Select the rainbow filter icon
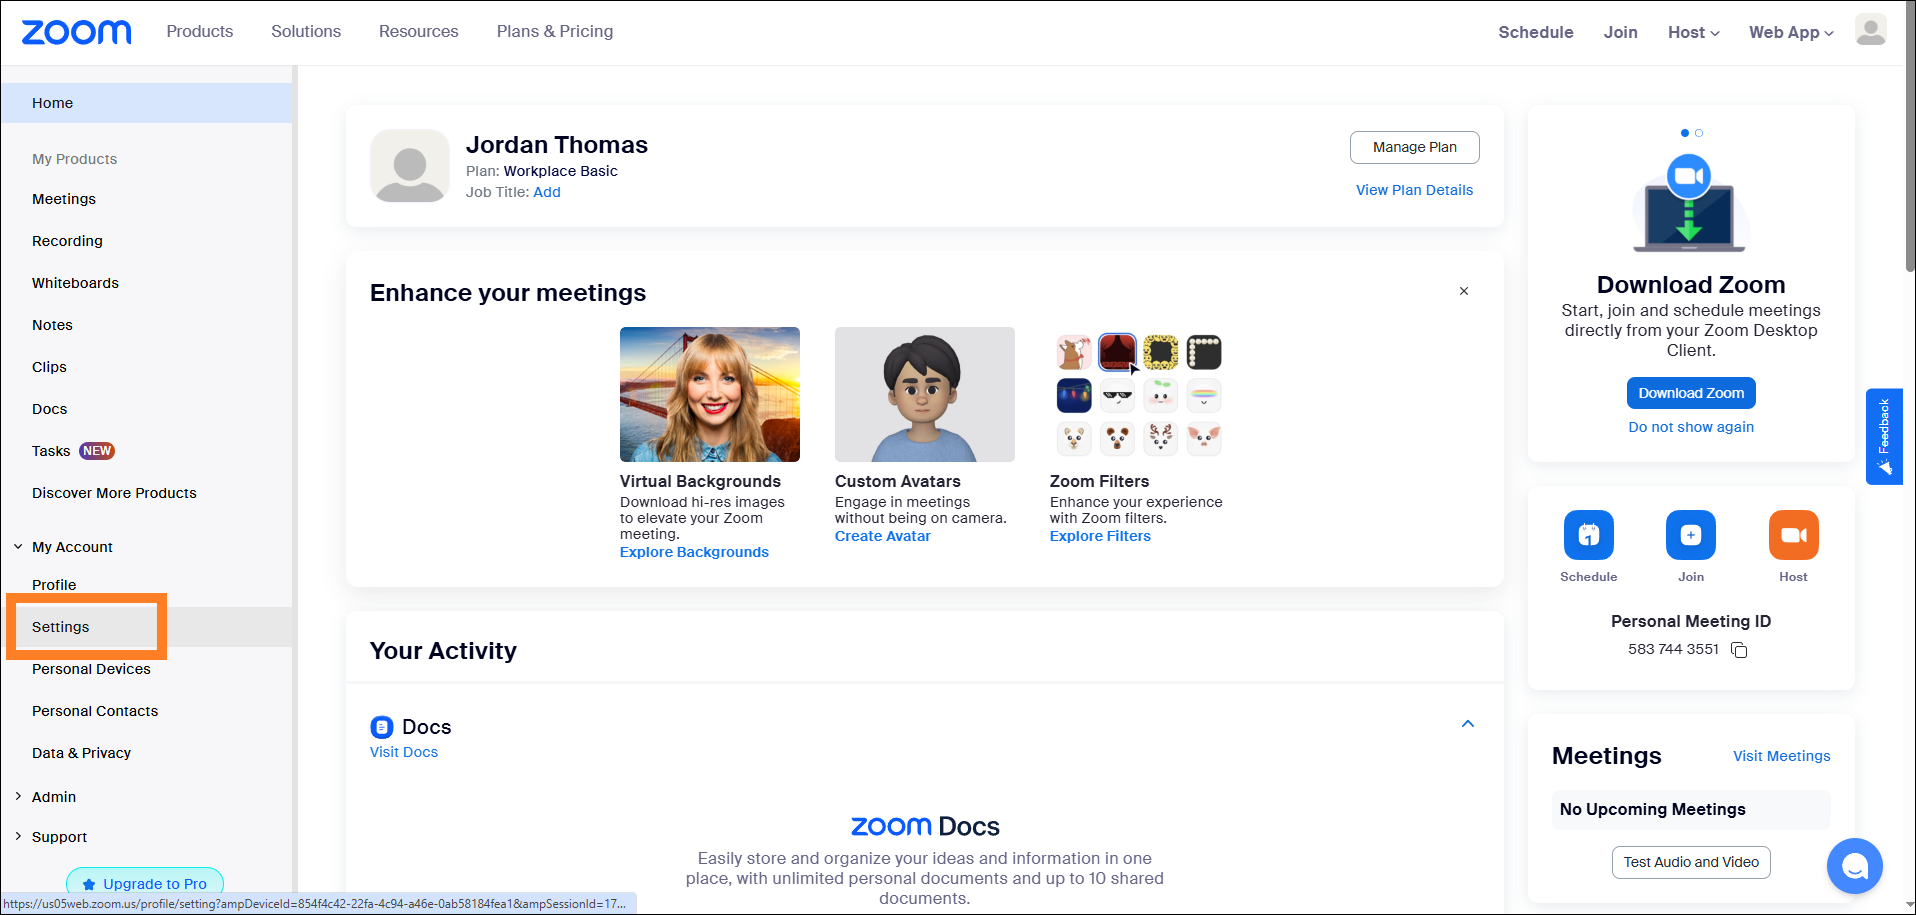Screen dimensions: 1916x915 [x=1203, y=395]
